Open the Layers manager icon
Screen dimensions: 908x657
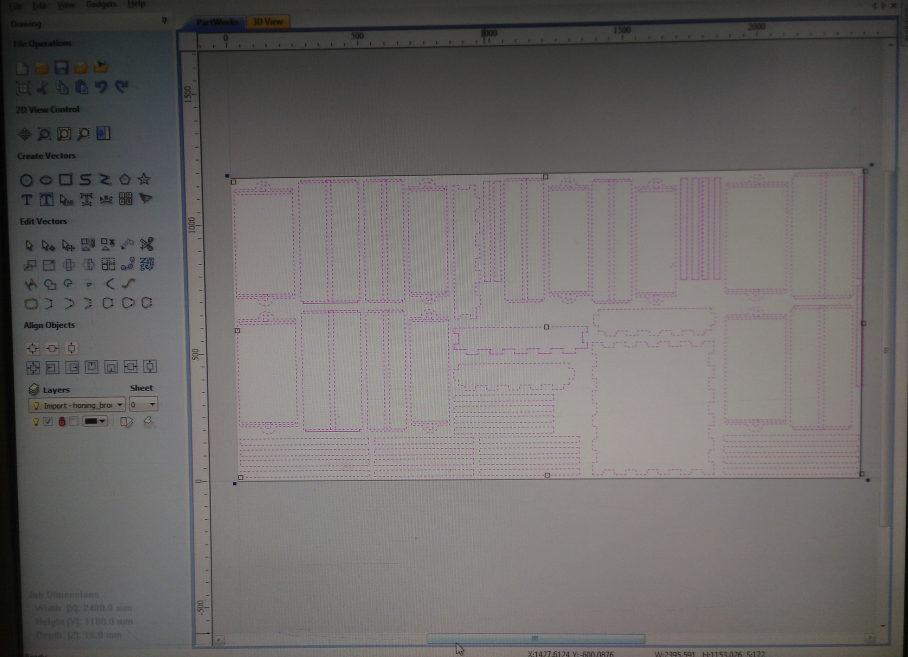point(34,390)
